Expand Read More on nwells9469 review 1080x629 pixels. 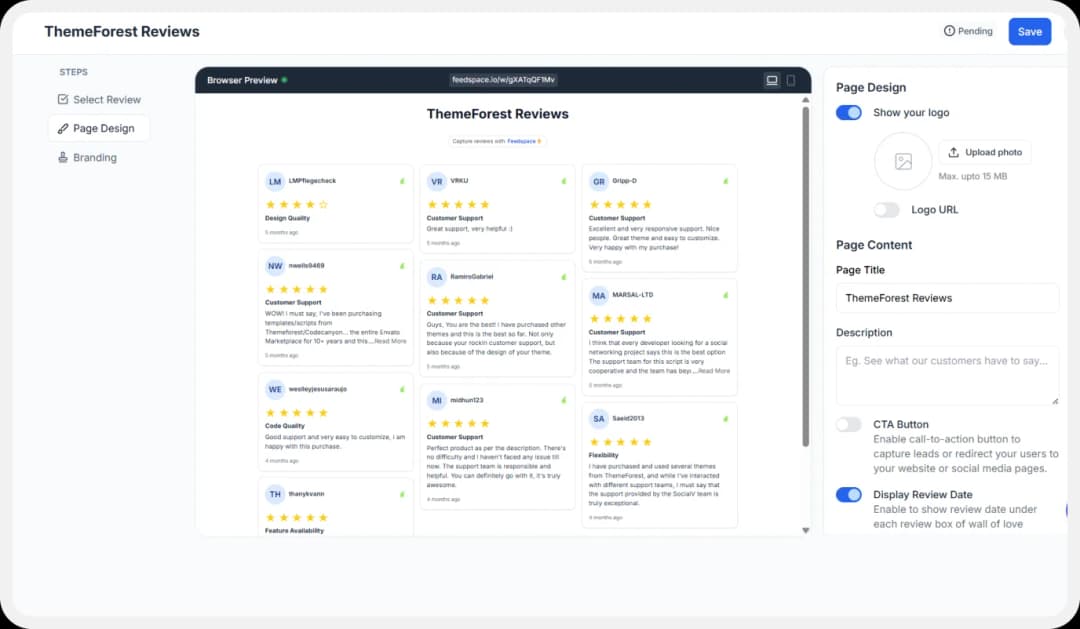(x=390, y=341)
